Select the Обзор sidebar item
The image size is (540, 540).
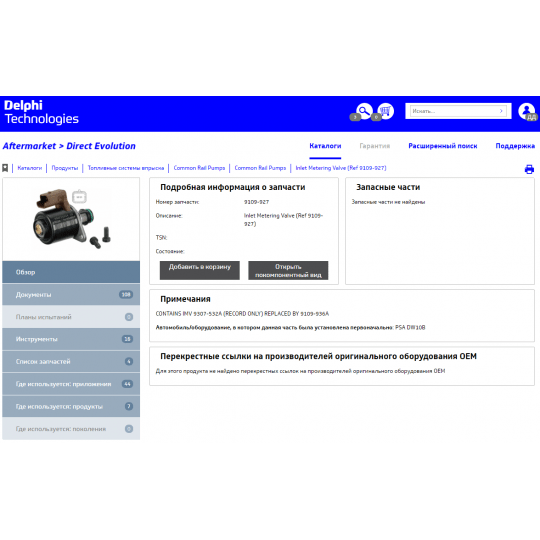pos(71,272)
